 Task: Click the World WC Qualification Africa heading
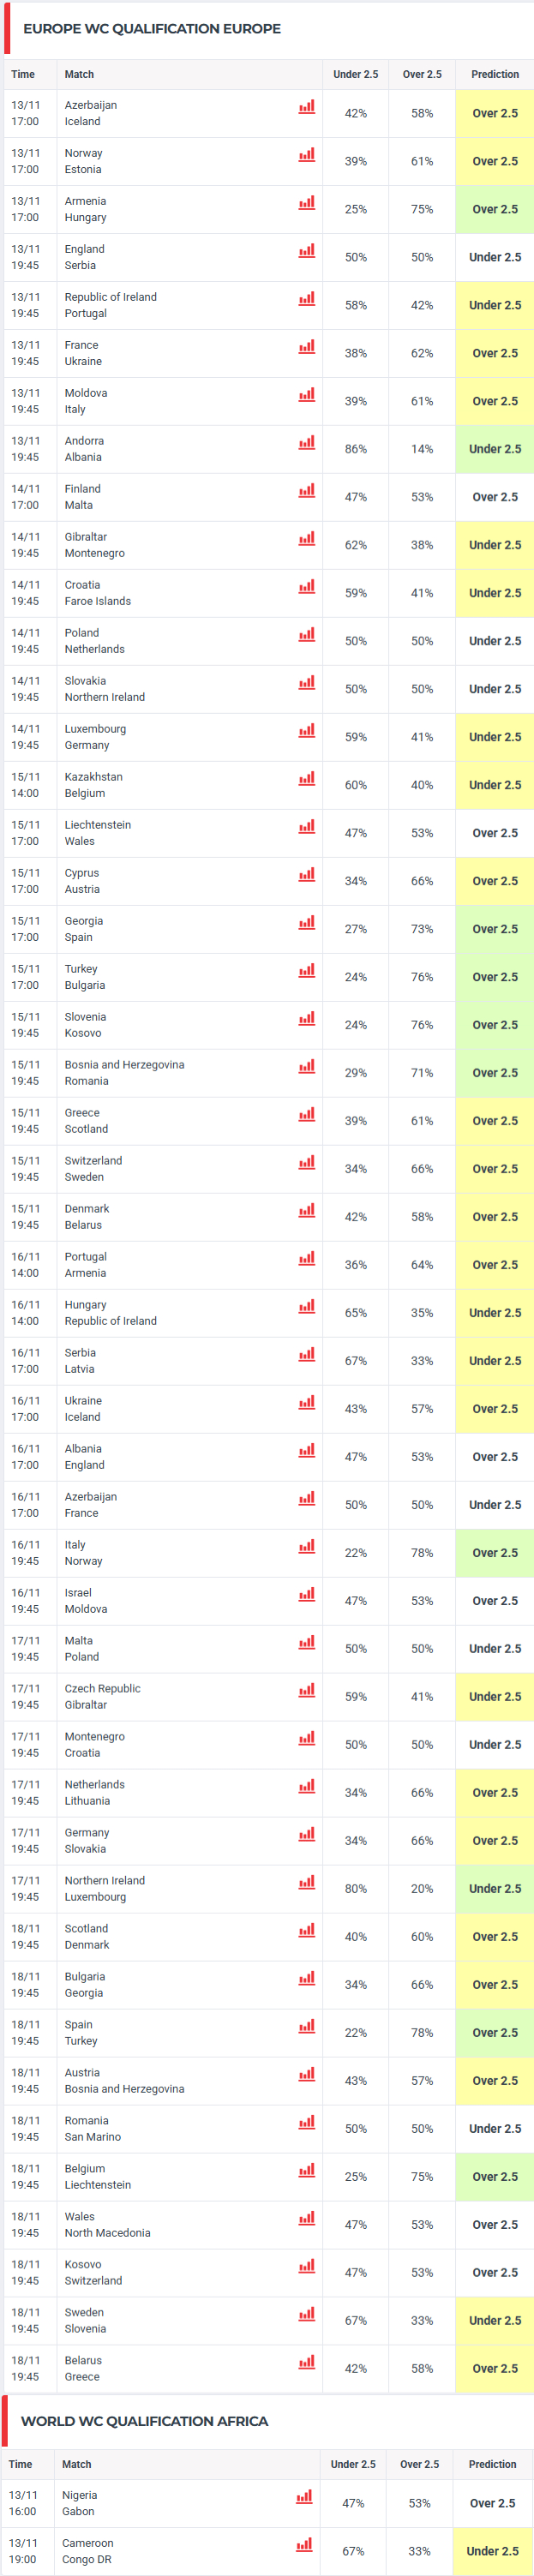tap(144, 2421)
